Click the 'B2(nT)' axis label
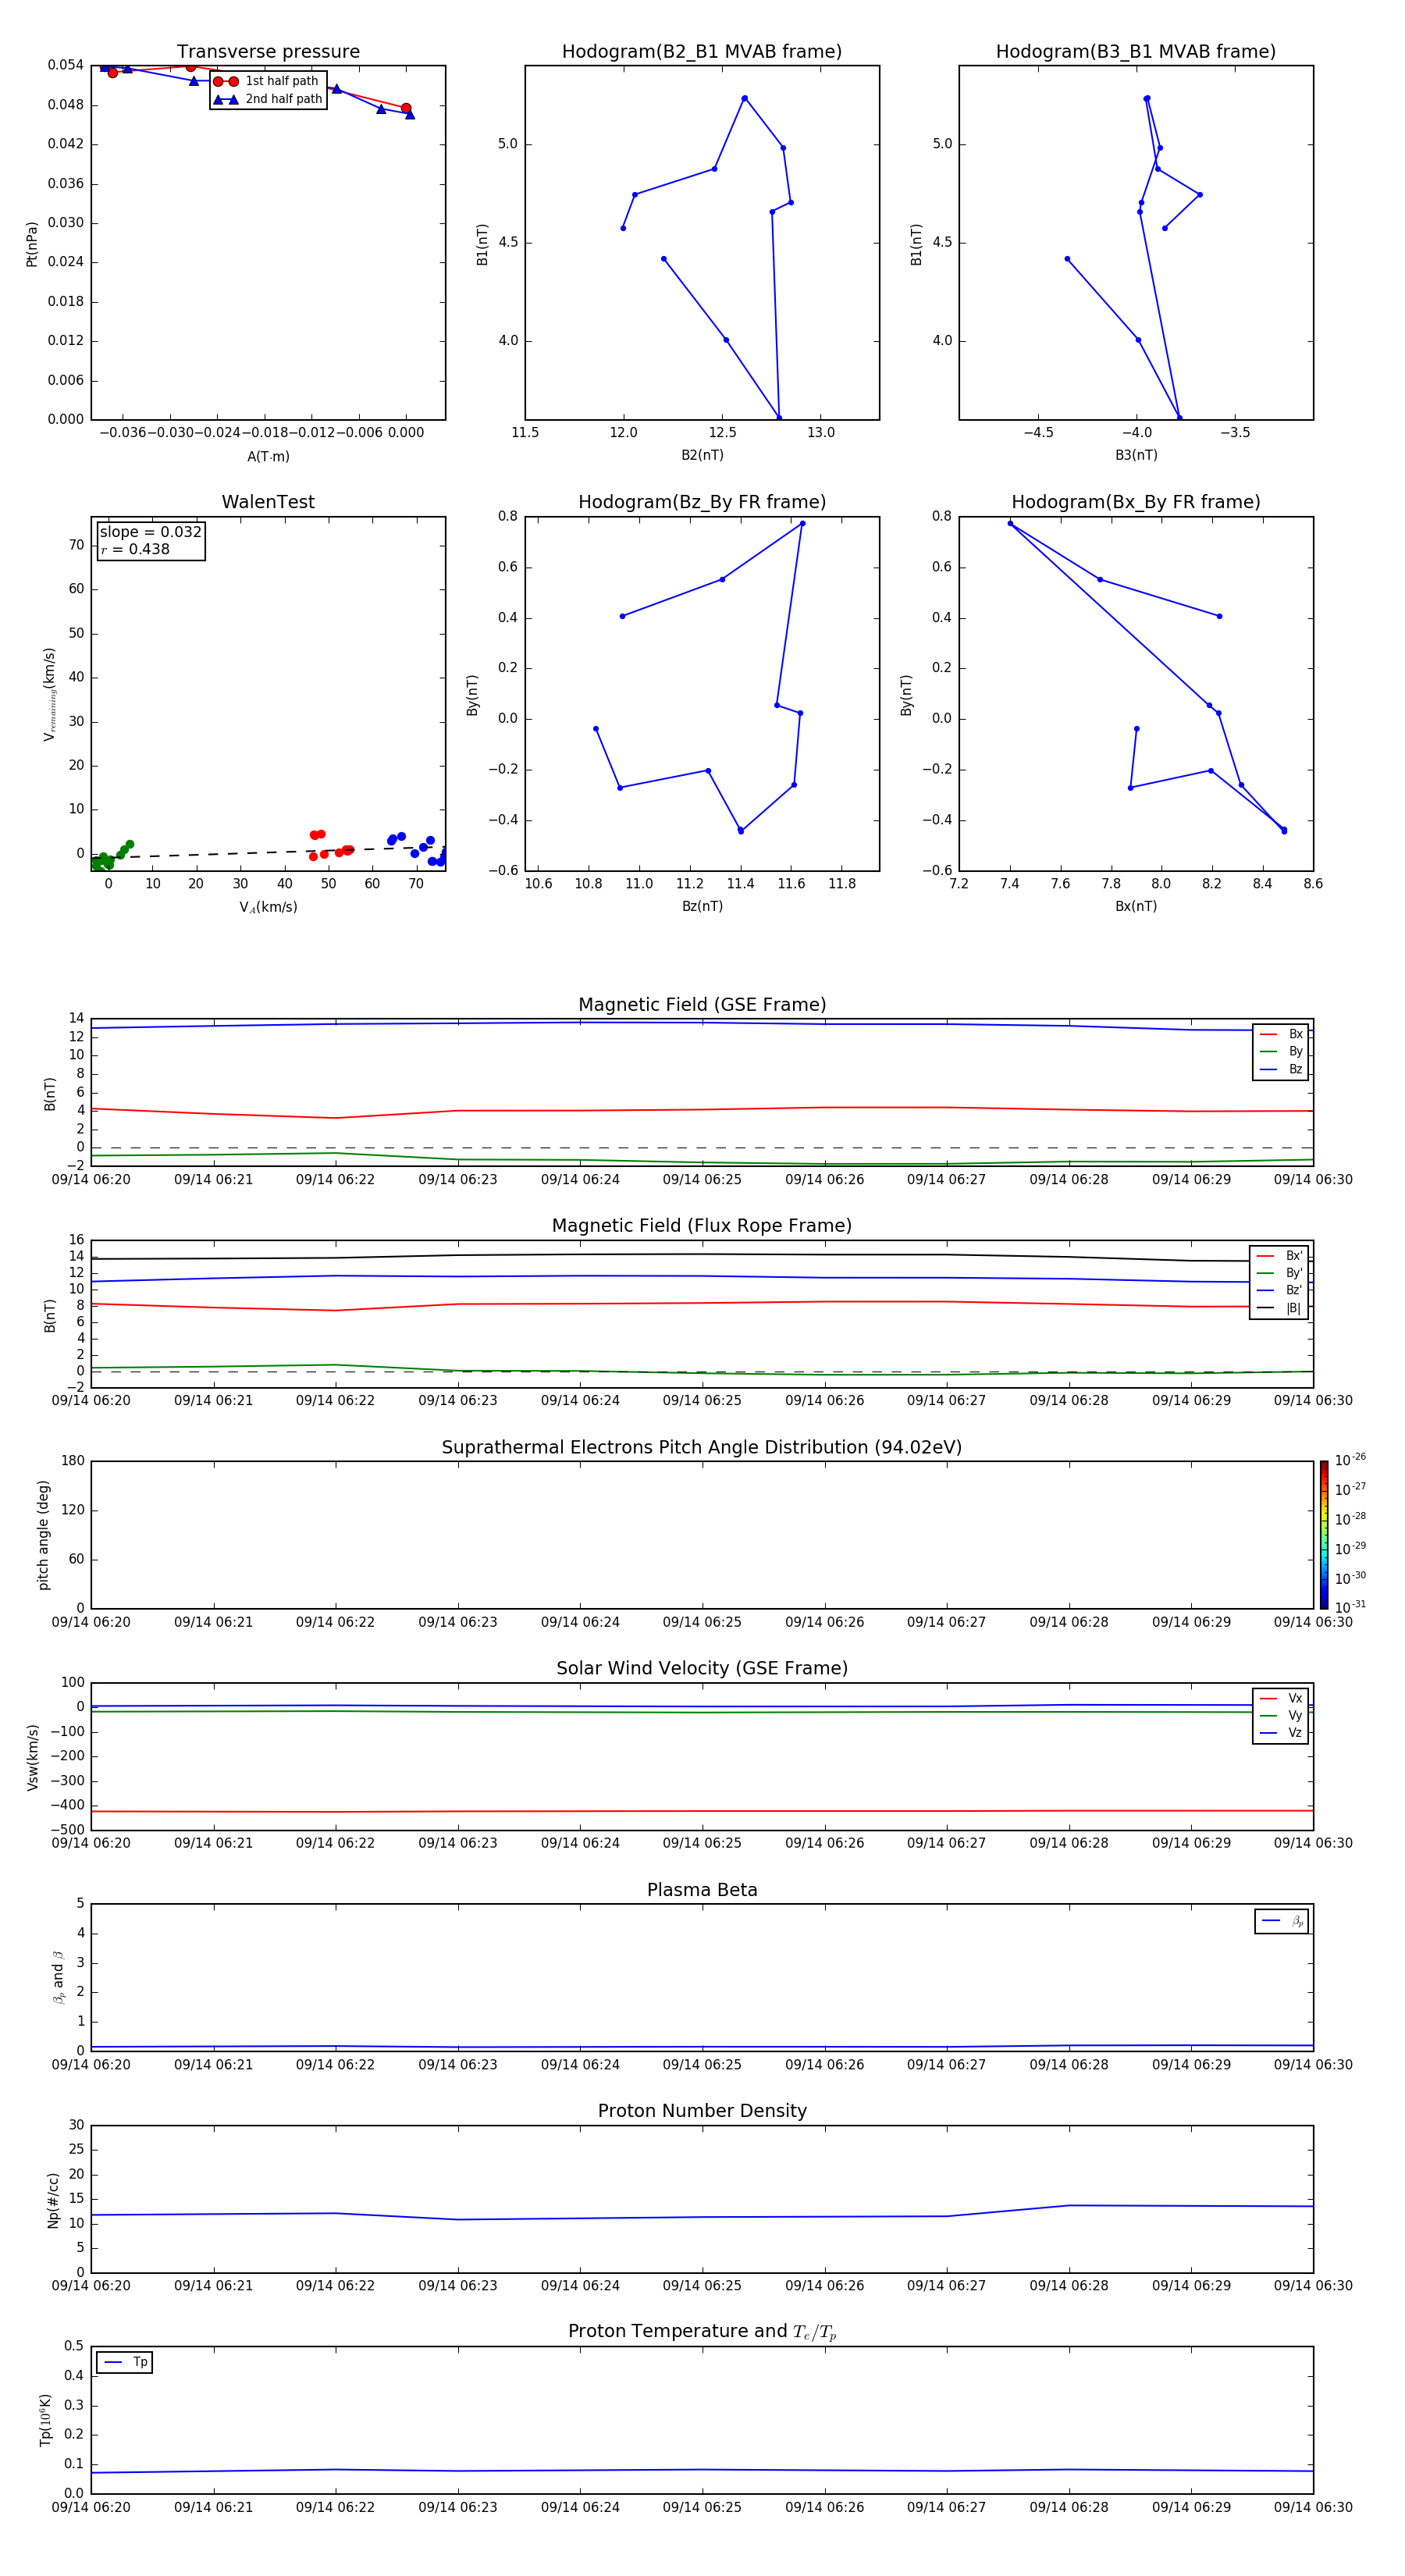This screenshot has width=1405, height=2576. point(702,455)
